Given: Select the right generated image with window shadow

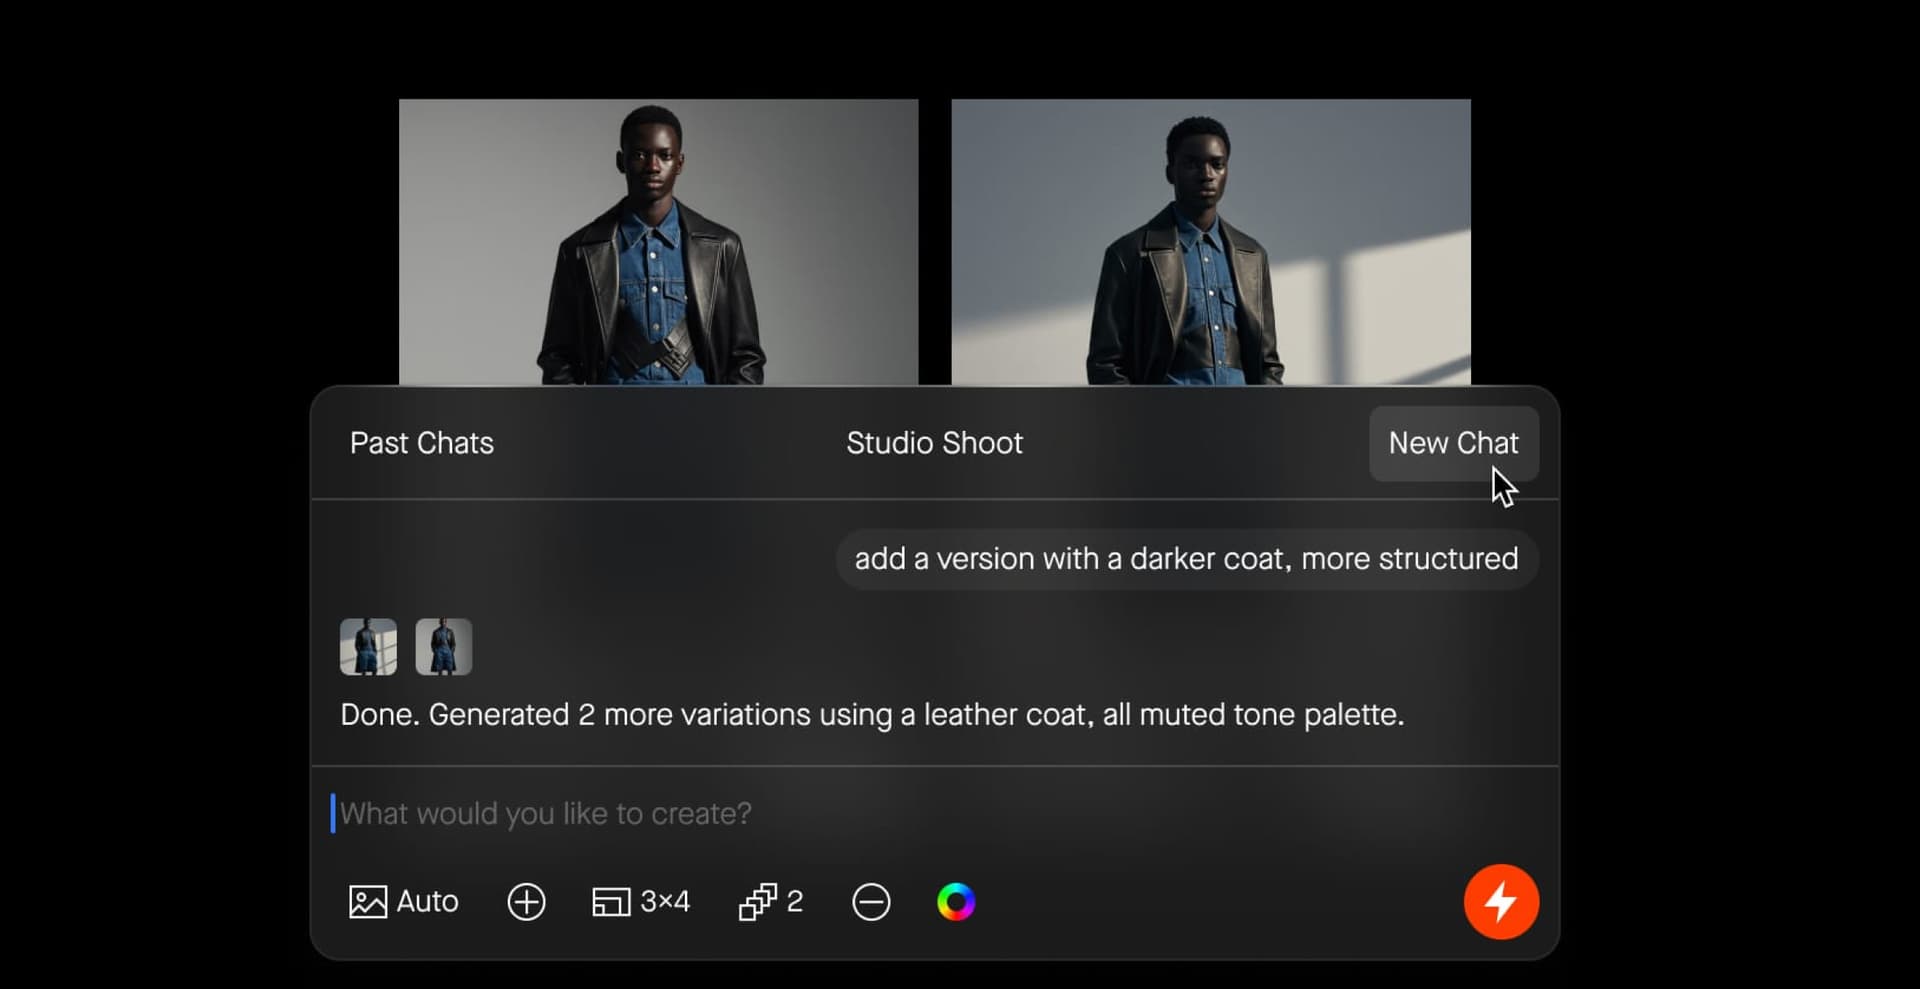Looking at the screenshot, I should click(1210, 241).
